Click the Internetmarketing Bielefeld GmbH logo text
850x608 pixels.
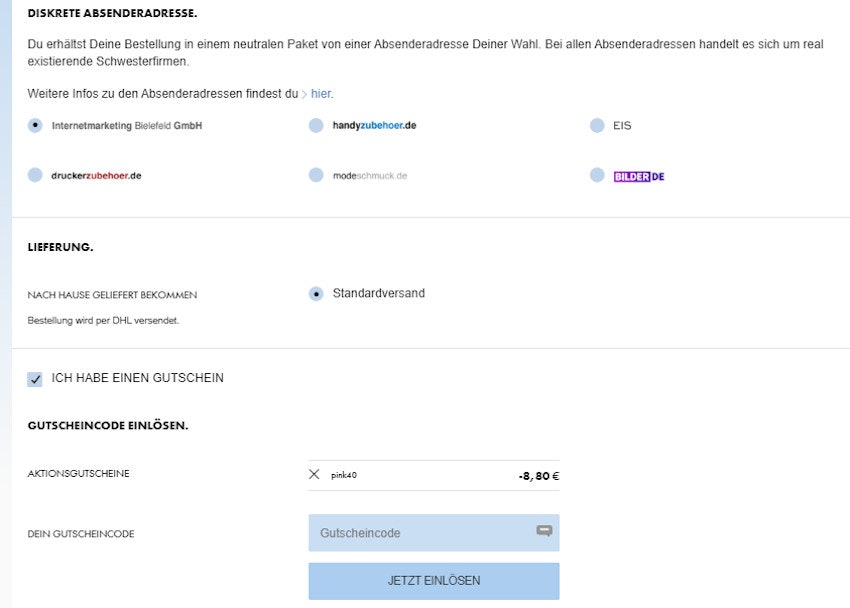tap(127, 126)
